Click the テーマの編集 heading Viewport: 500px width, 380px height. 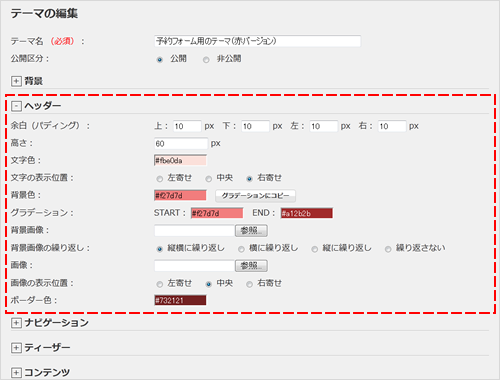pos(44,14)
